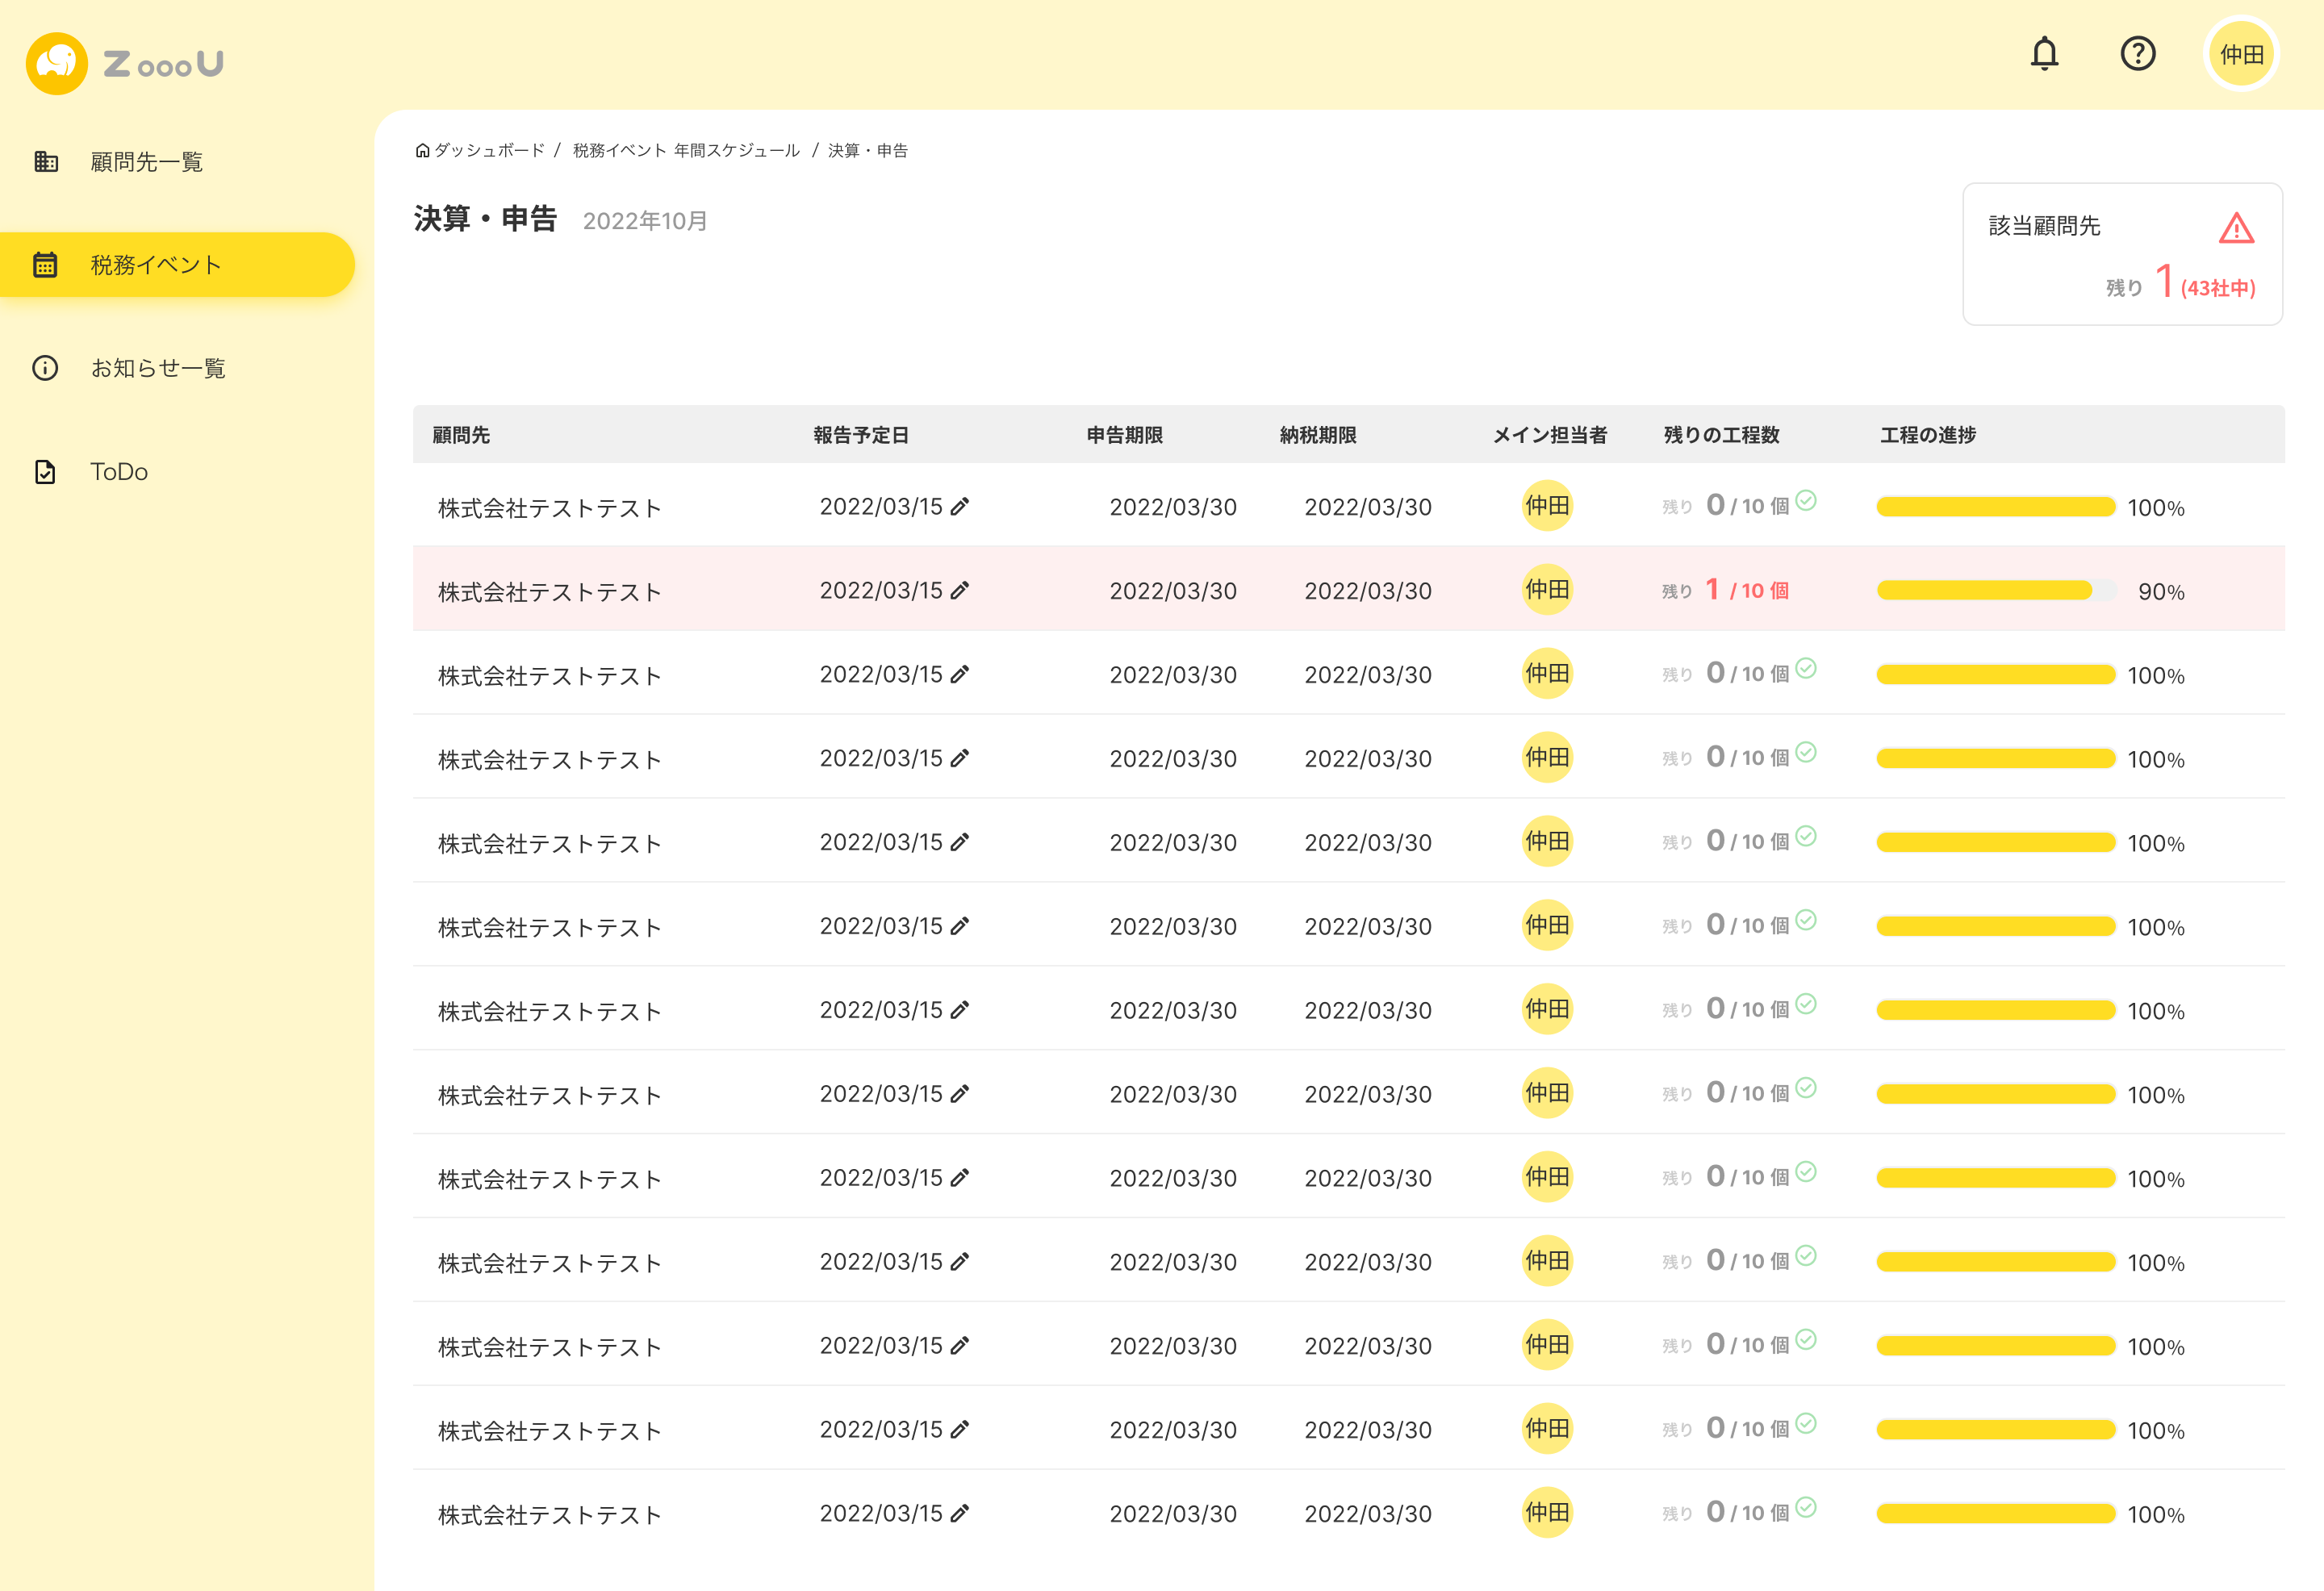The width and height of the screenshot is (2324, 1591).
Task: Click the help question mark icon
Action: (2139, 53)
